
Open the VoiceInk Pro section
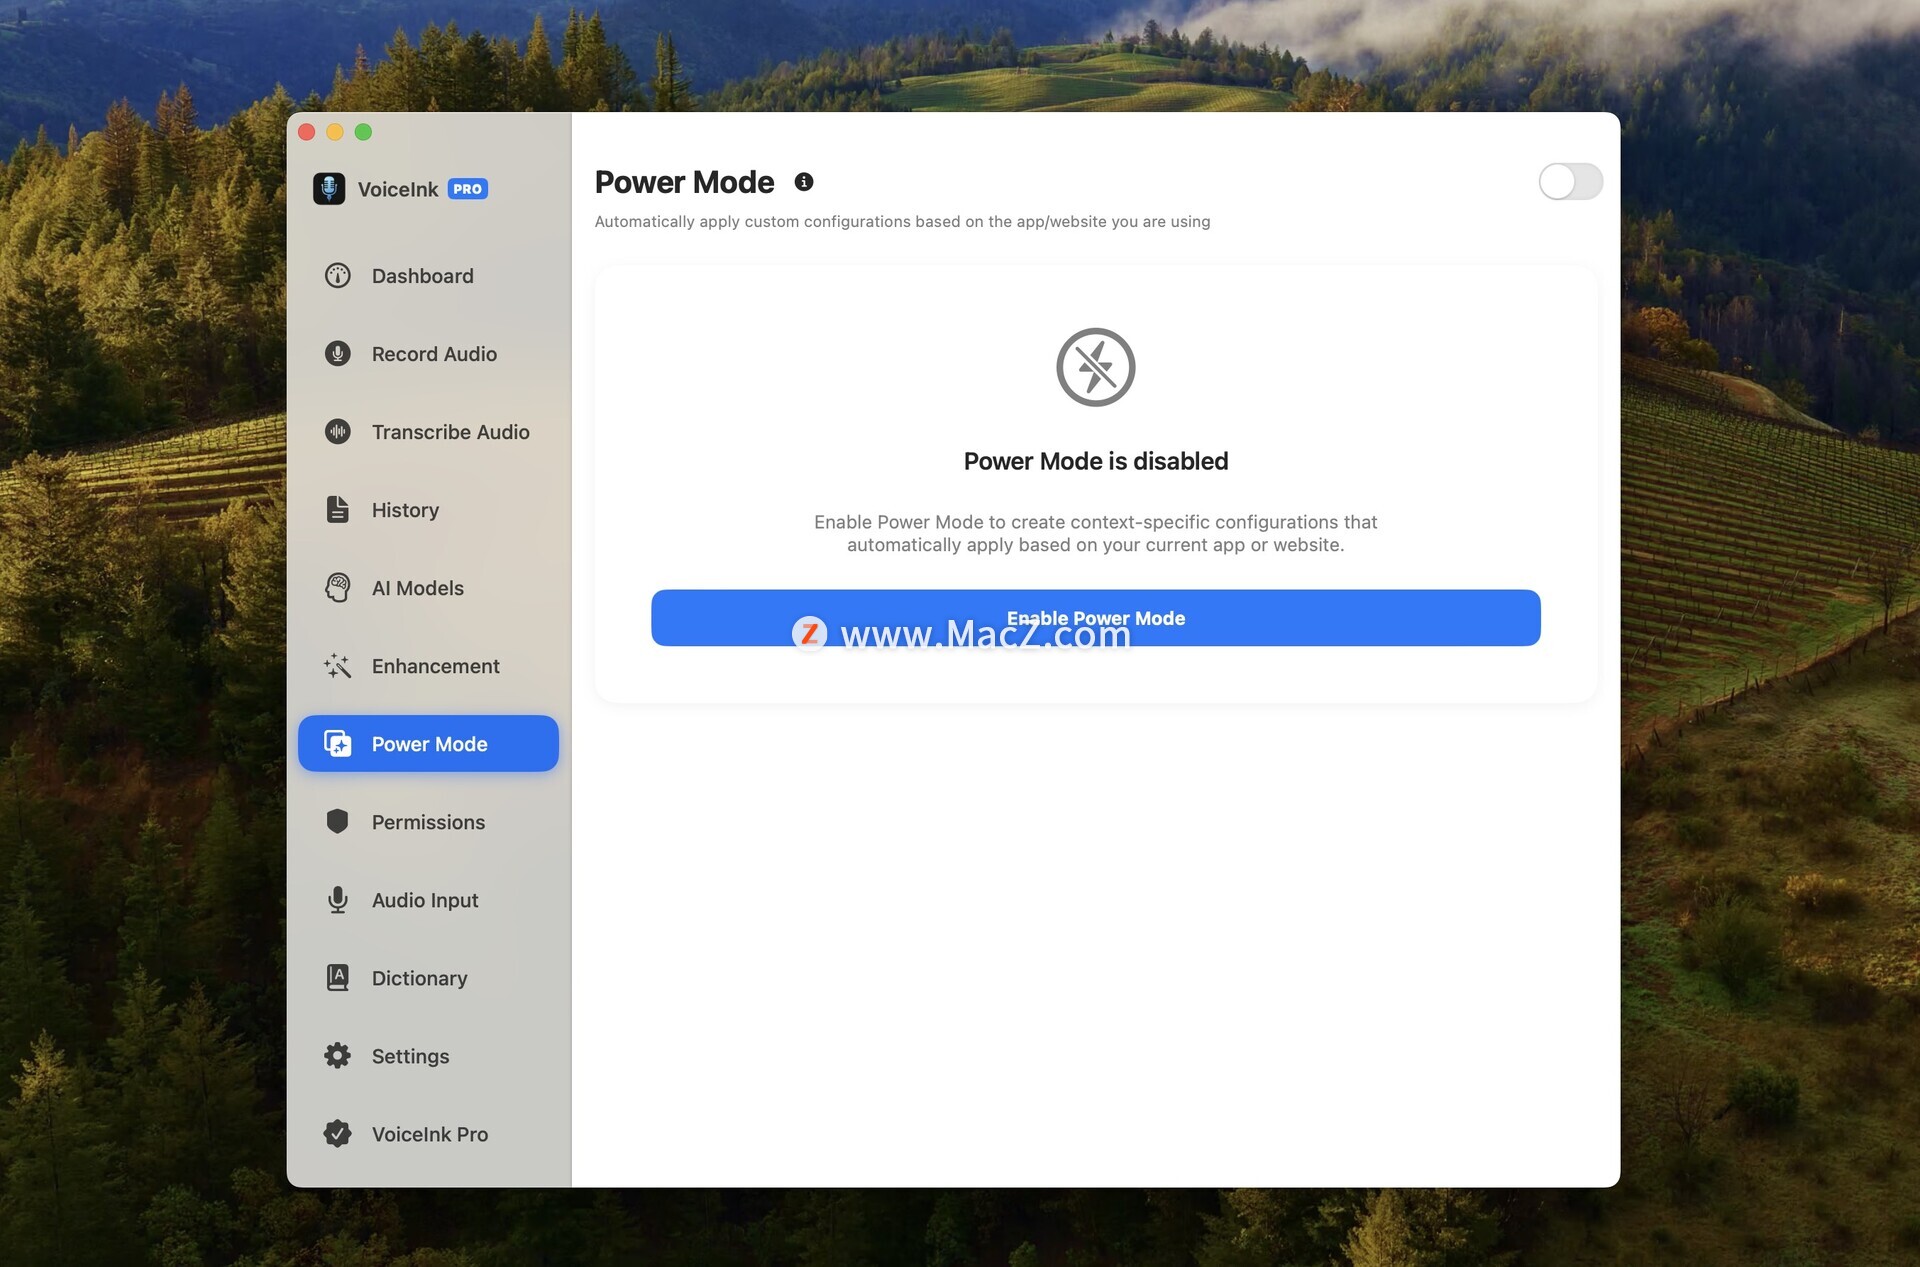[428, 1134]
